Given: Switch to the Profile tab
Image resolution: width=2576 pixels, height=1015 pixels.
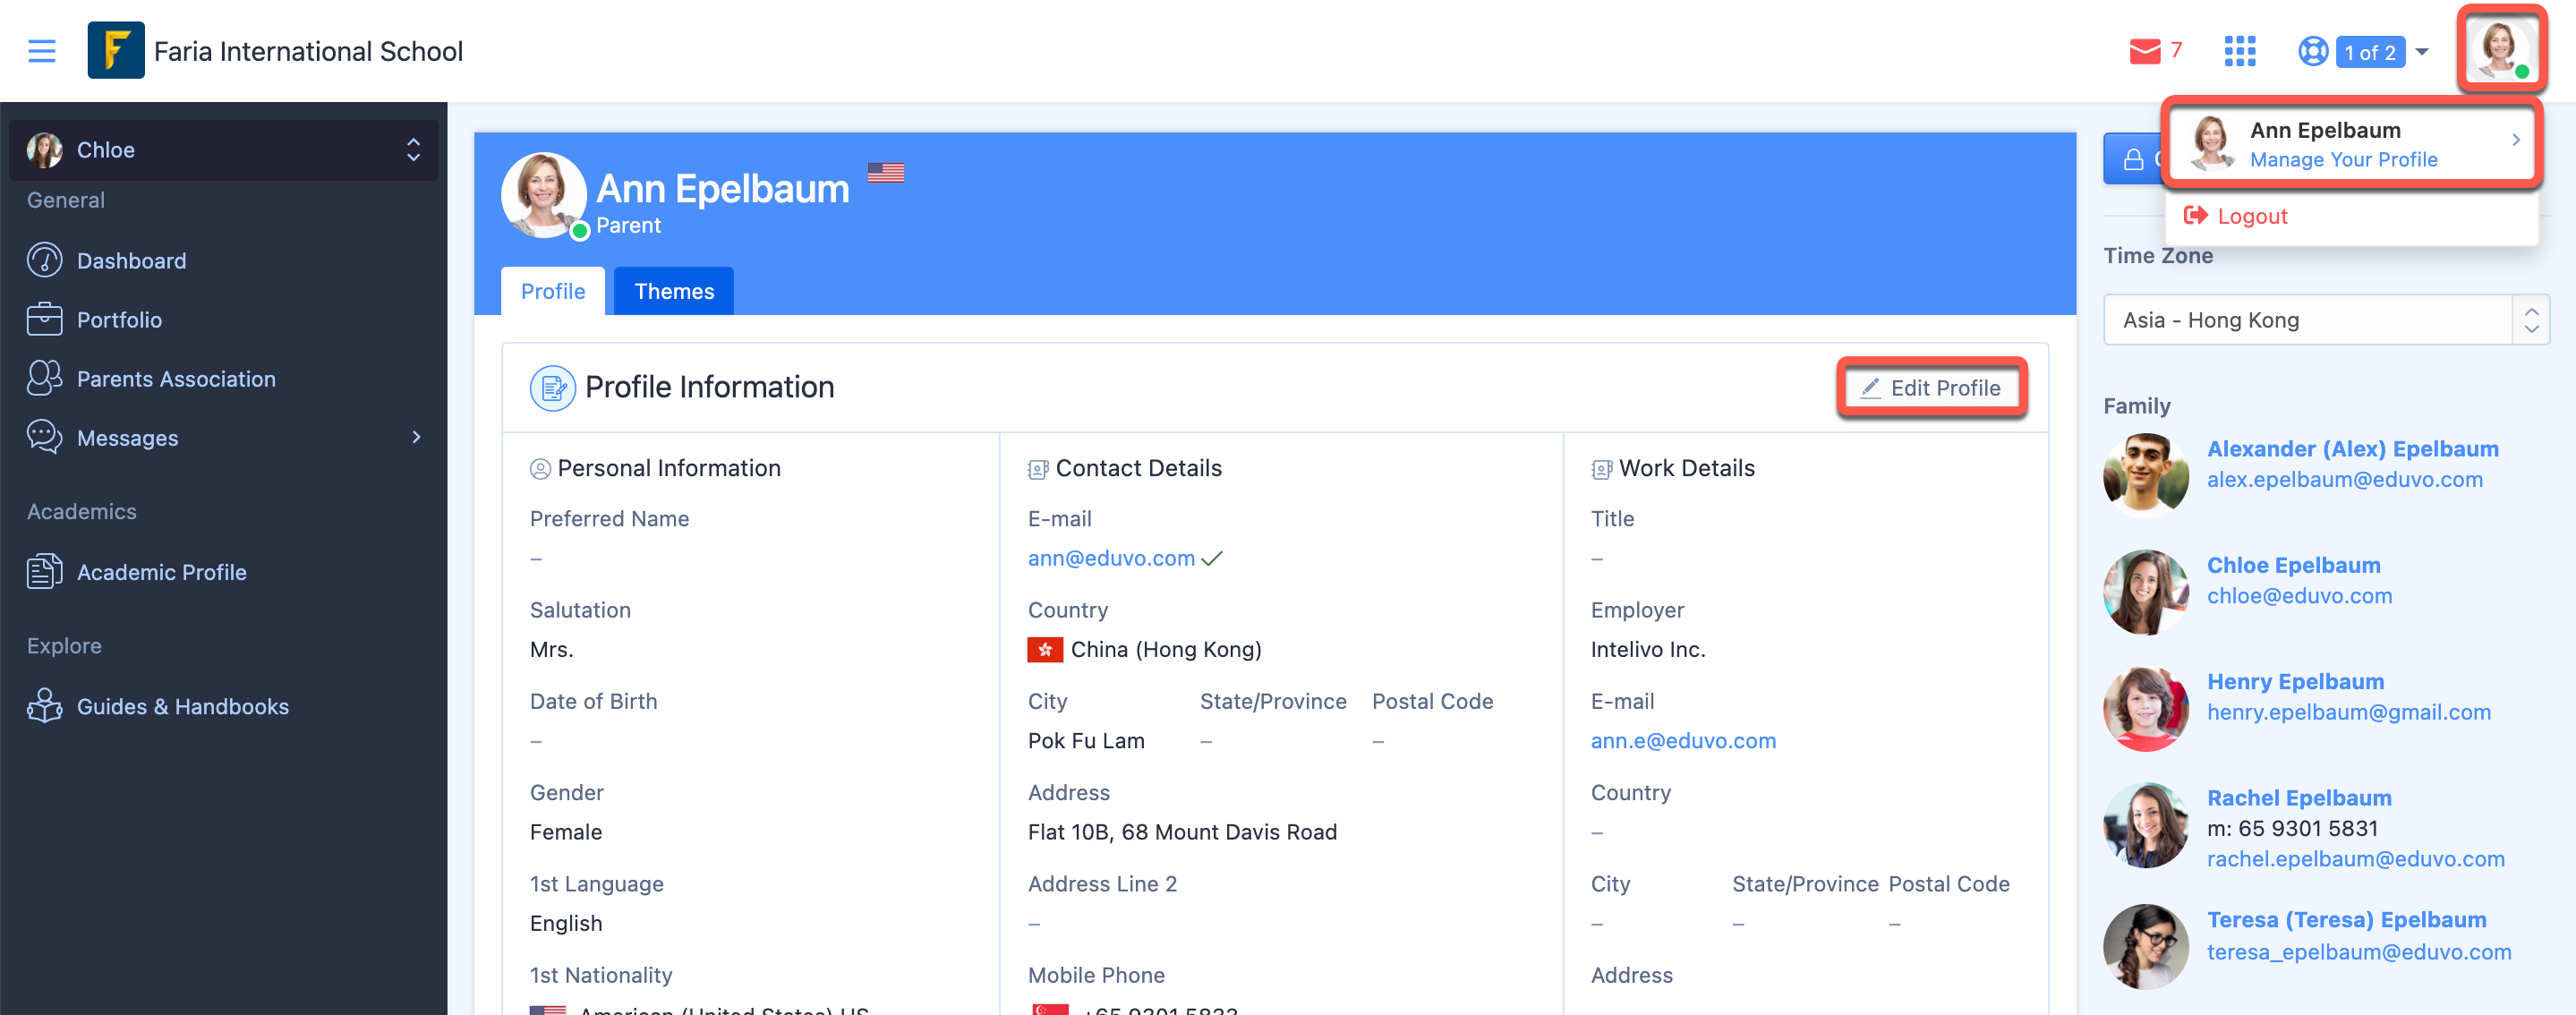Looking at the screenshot, I should point(553,291).
